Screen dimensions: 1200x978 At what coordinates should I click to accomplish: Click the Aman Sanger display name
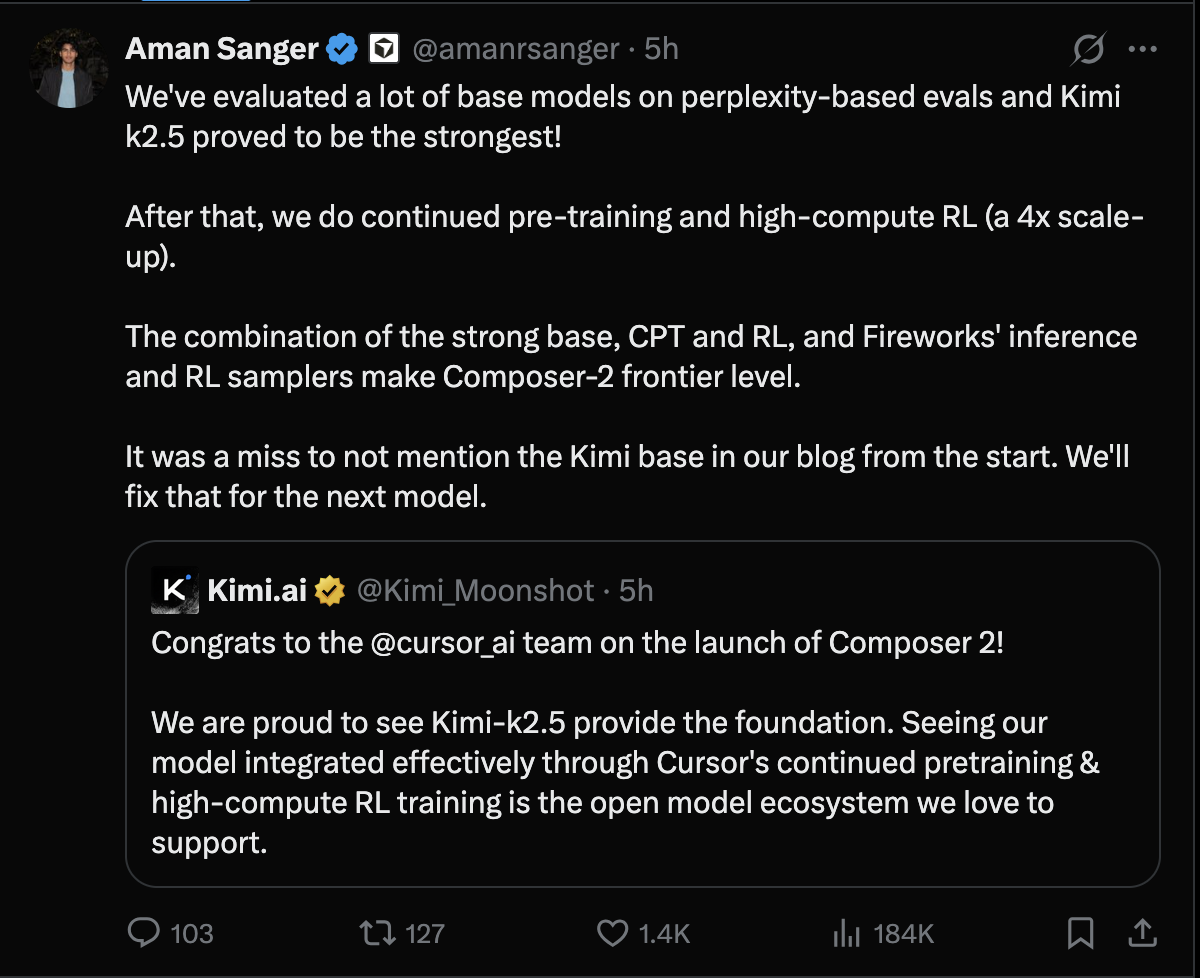pos(222,48)
